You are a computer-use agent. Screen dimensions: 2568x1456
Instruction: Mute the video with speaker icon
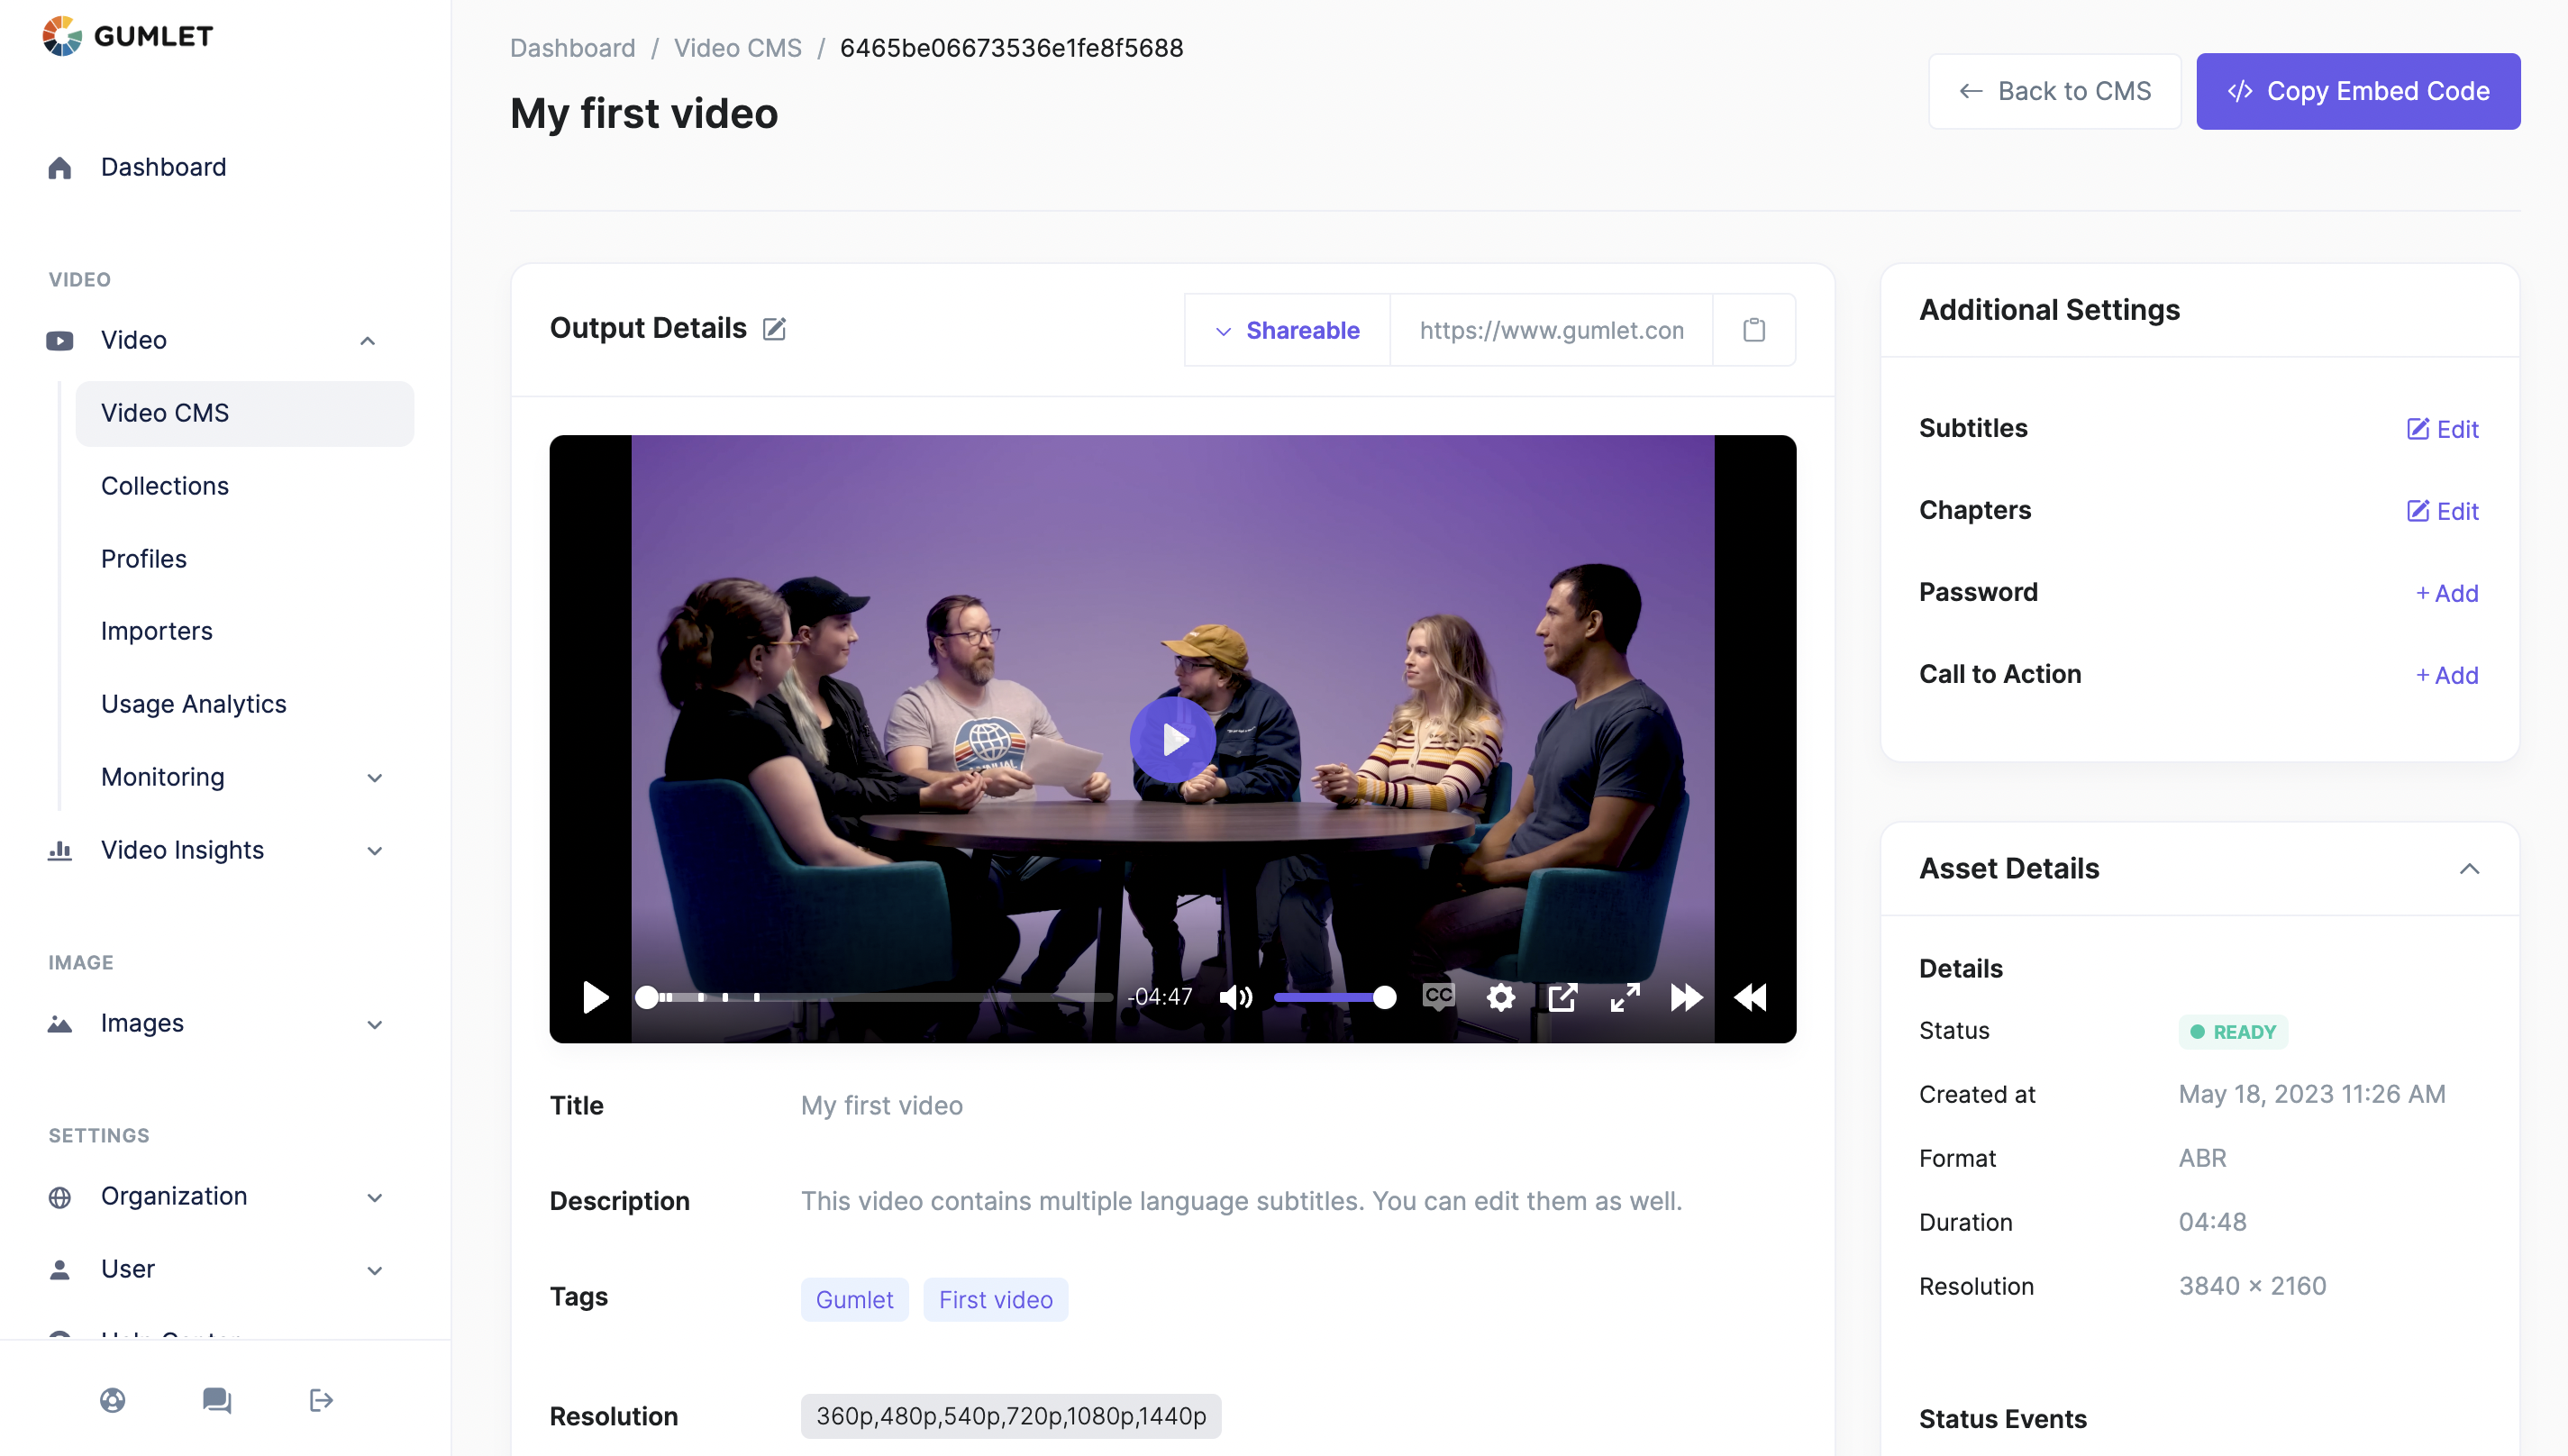click(x=1235, y=997)
